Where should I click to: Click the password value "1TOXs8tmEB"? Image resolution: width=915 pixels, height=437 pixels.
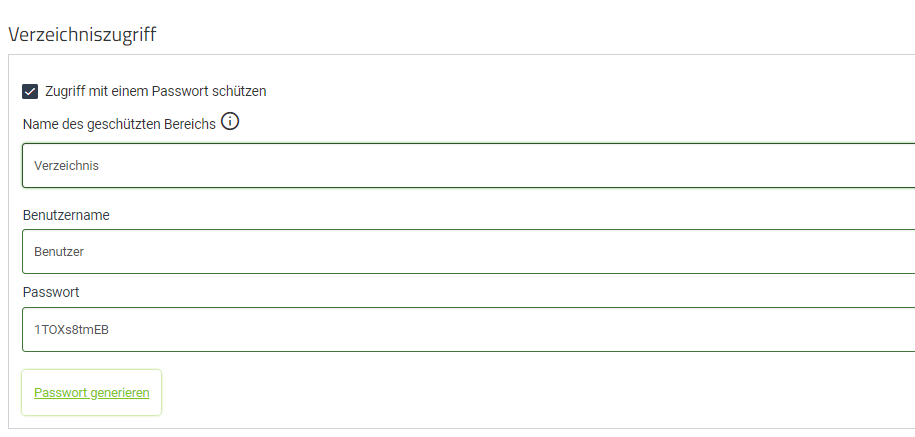[71, 330]
